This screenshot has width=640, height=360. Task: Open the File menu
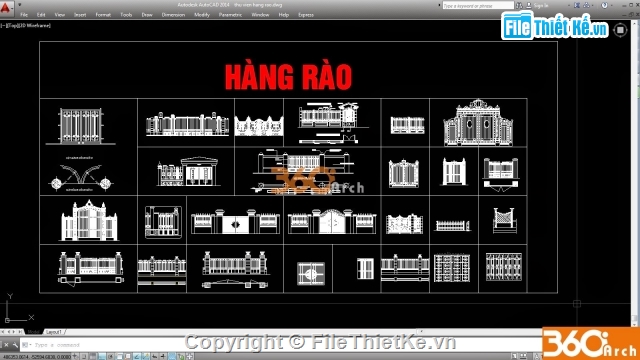pyautogui.click(x=24, y=15)
